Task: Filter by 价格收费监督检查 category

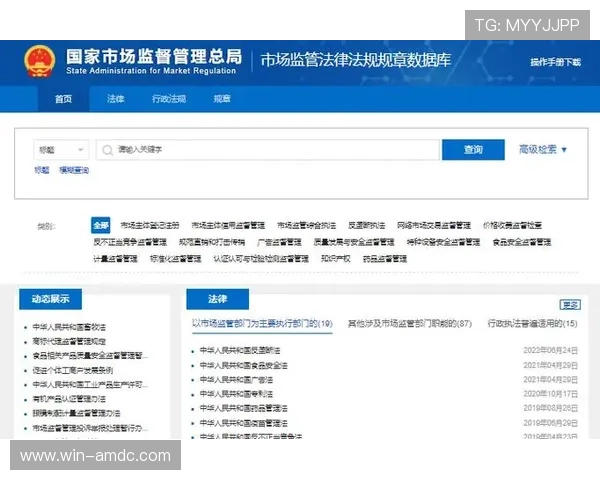Action: [512, 225]
